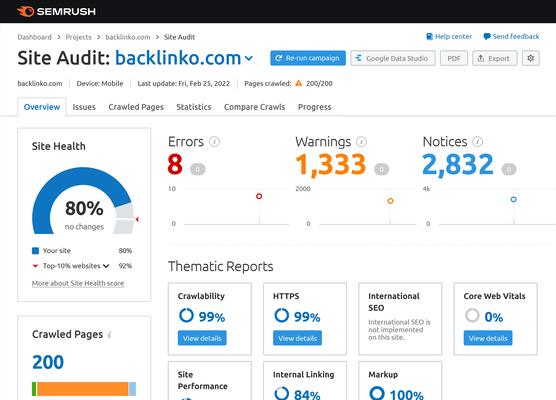The height and width of the screenshot is (400, 556).
Task: Click the Google Data Studio button
Action: (393, 58)
